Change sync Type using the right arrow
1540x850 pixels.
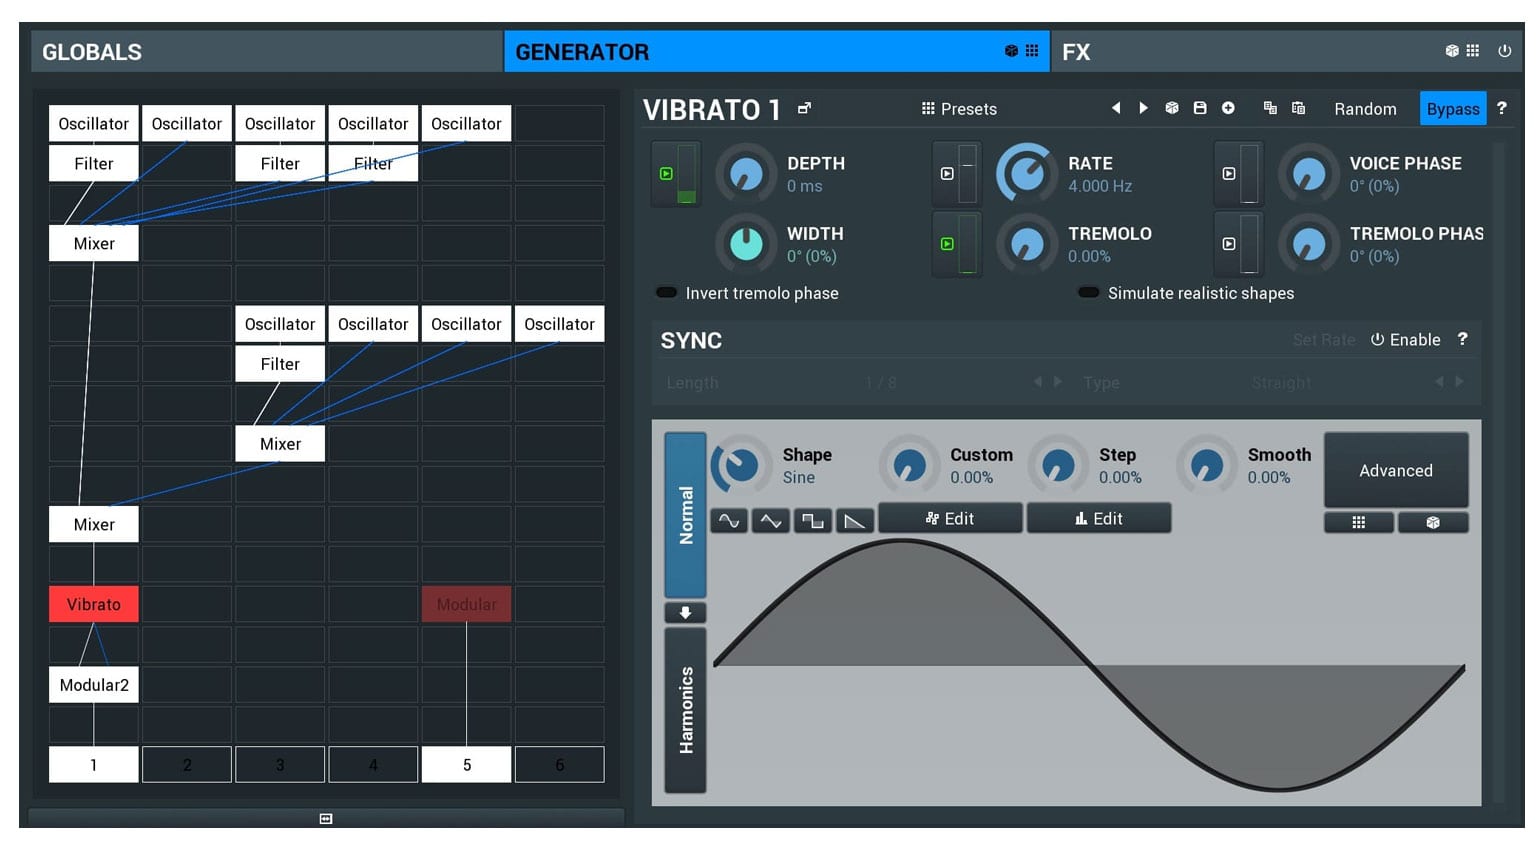pos(1459,382)
